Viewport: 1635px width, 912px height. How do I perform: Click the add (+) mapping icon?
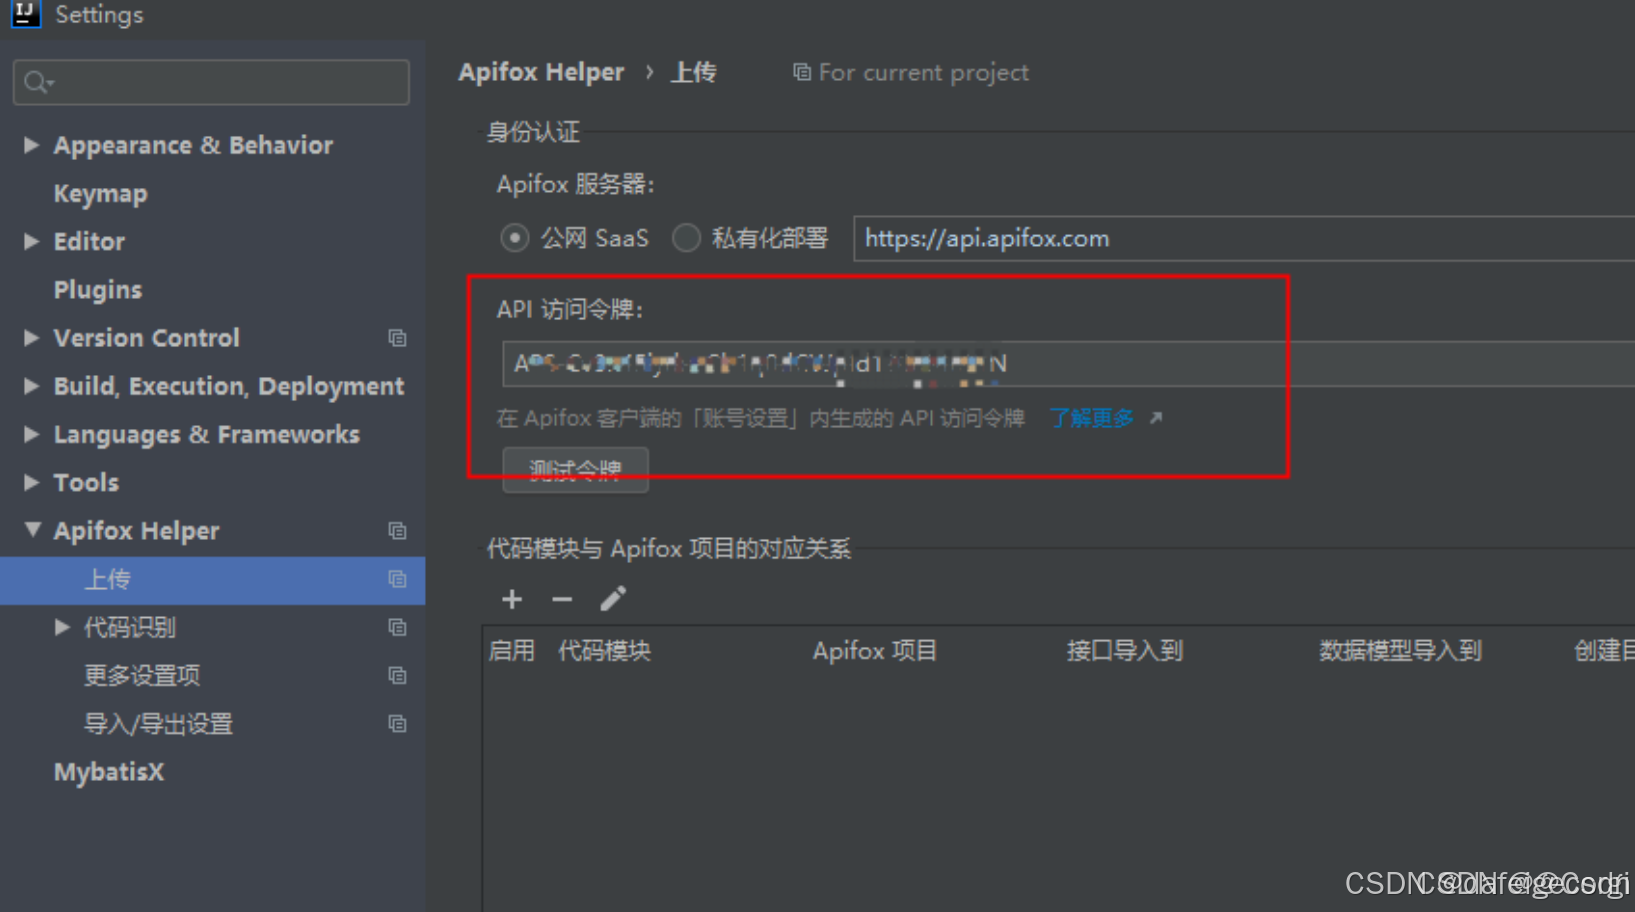(511, 599)
